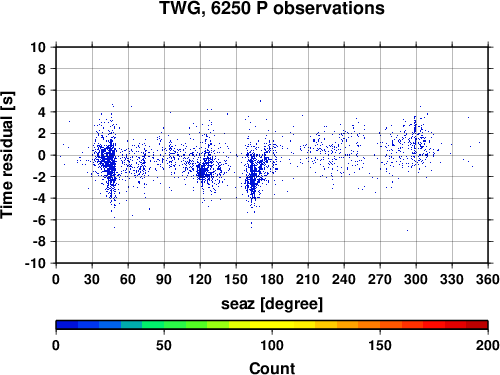Click y-axis tick label "-8"
Screen dimensions: 500x375
[39, 242]
